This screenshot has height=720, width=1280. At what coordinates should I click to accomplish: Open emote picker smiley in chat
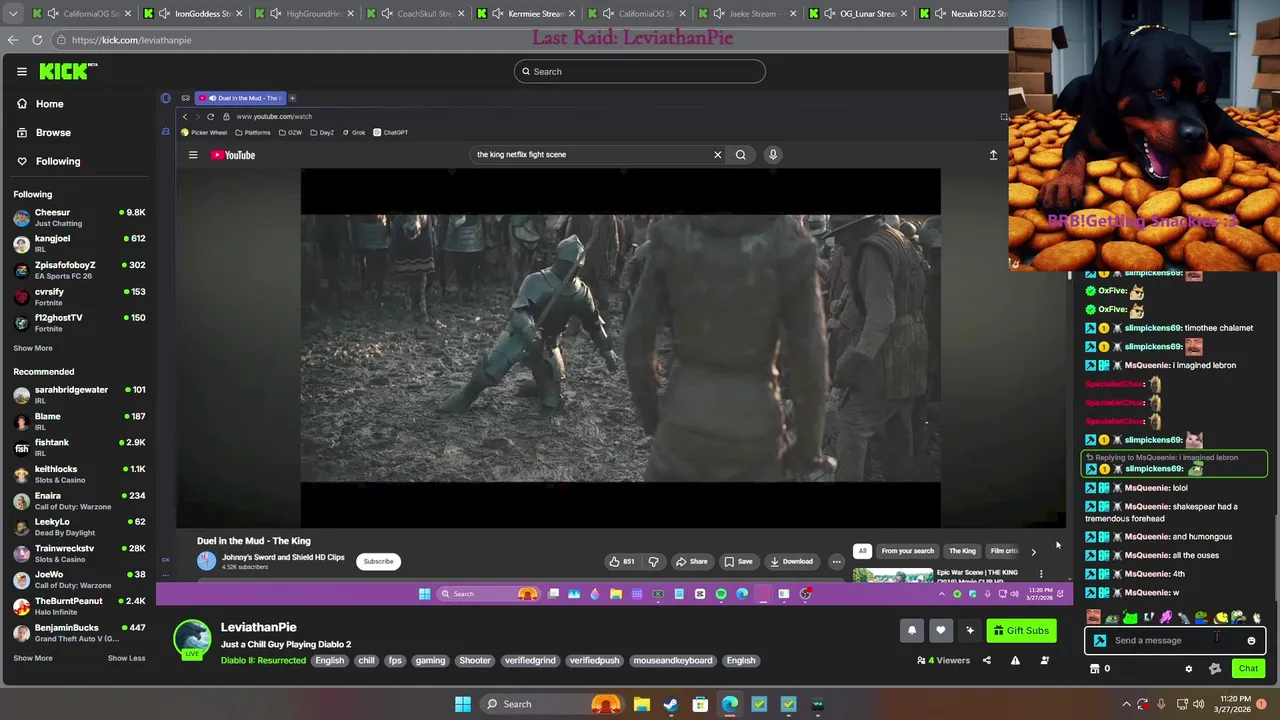(x=1251, y=641)
